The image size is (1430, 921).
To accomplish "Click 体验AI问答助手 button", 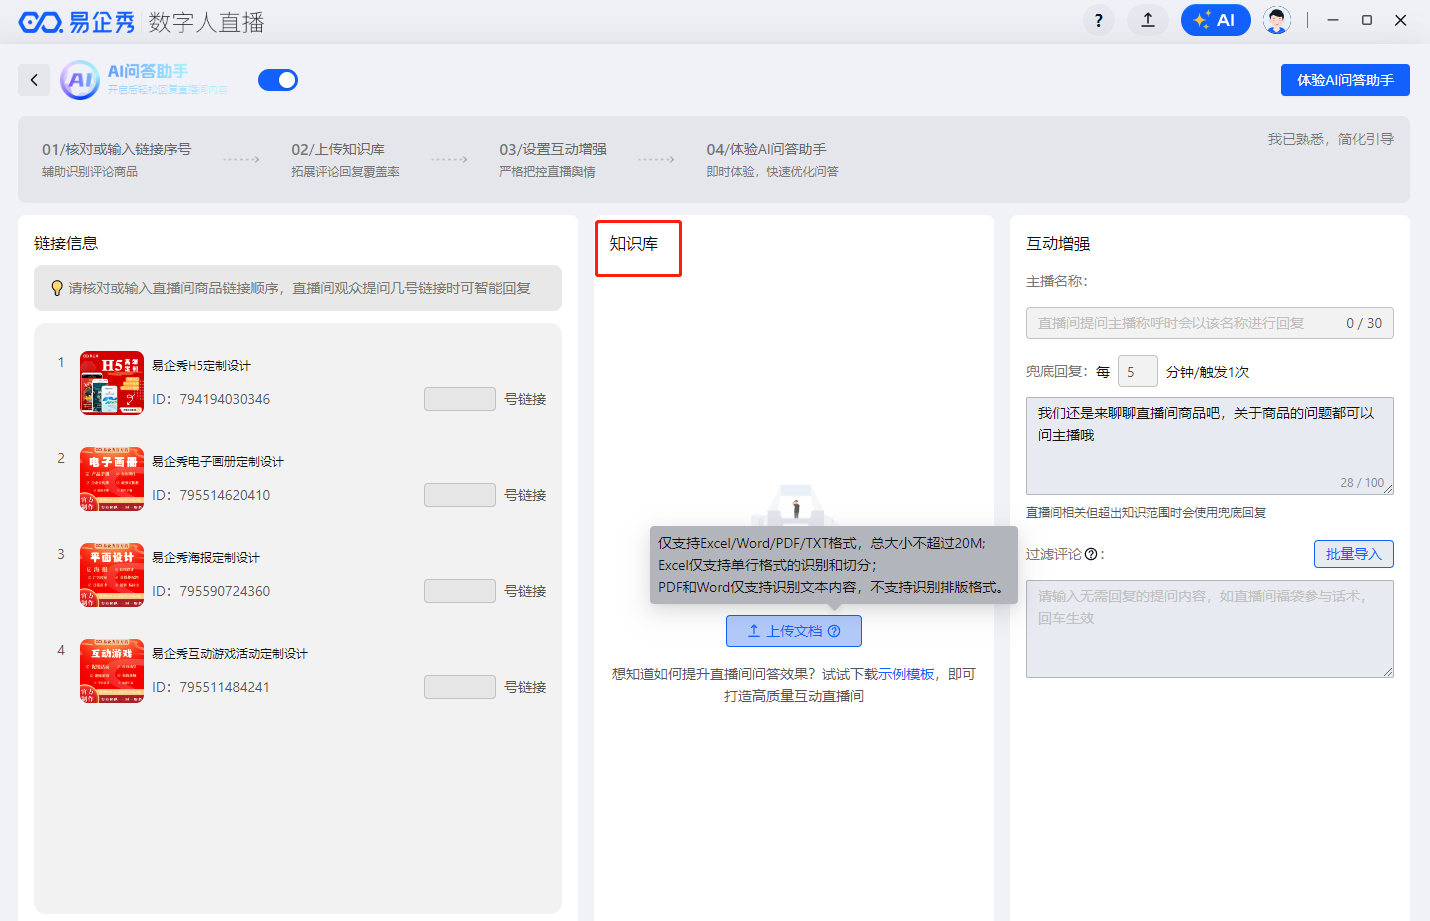I will 1345,80.
